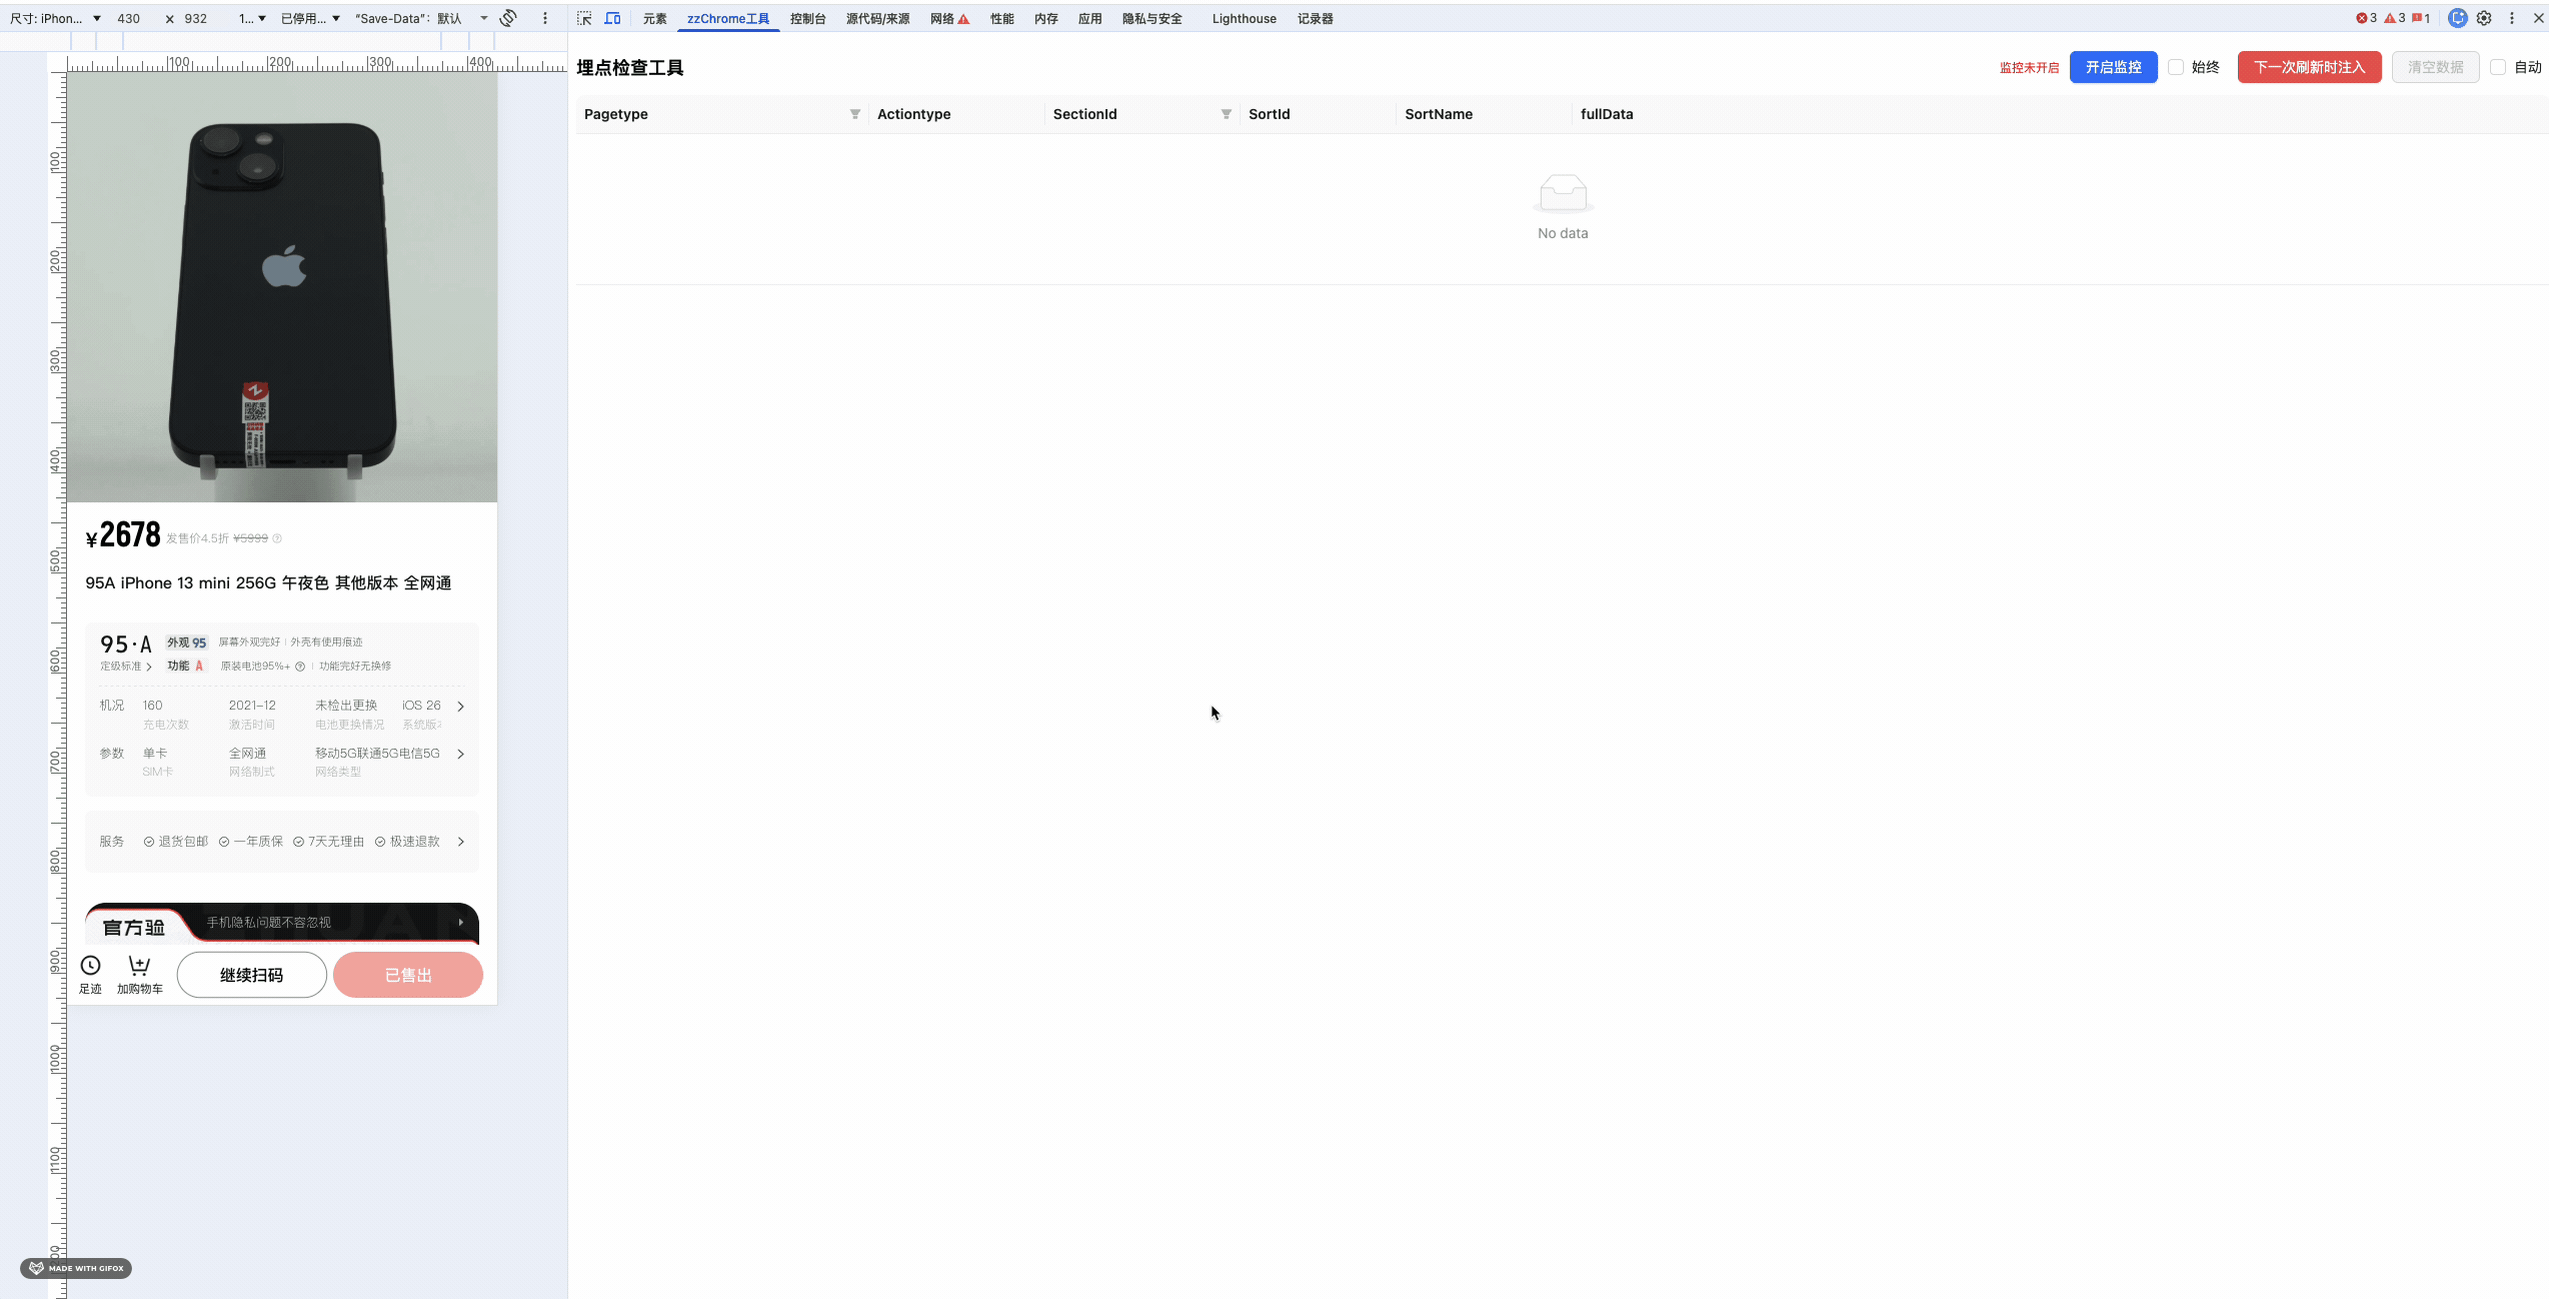Enable the 自动 checkbox
Image resolution: width=2549 pixels, height=1299 pixels.
pyautogui.click(x=2498, y=67)
